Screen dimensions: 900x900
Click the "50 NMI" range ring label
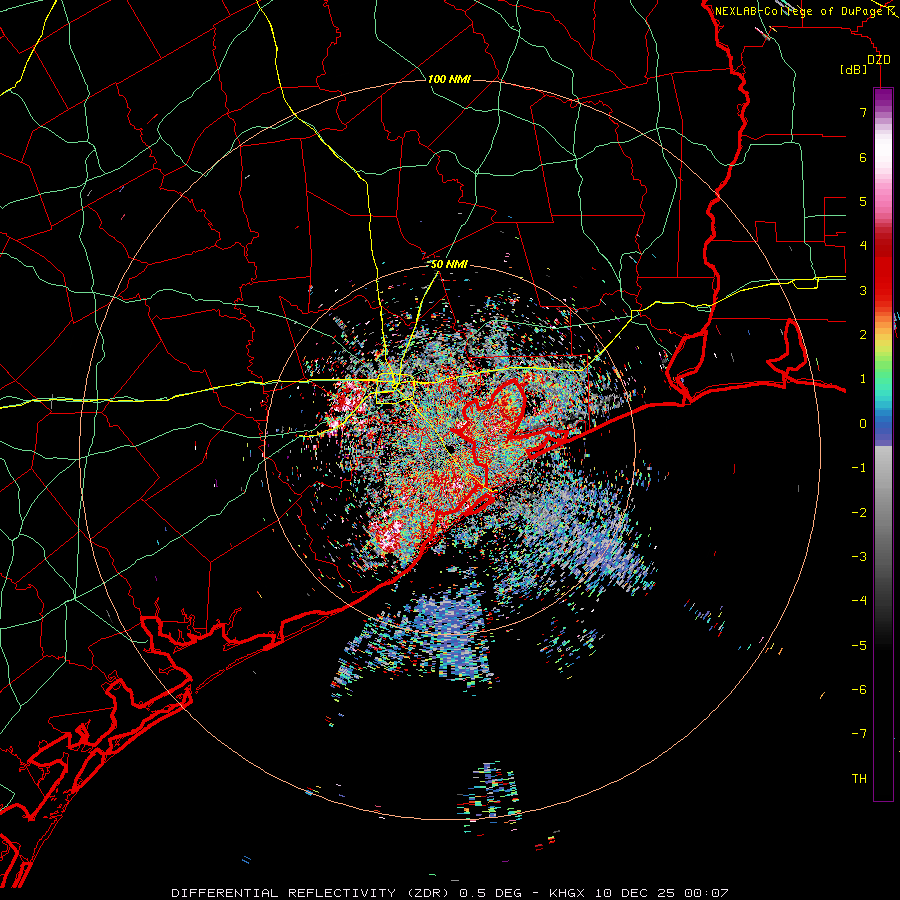click(x=449, y=265)
